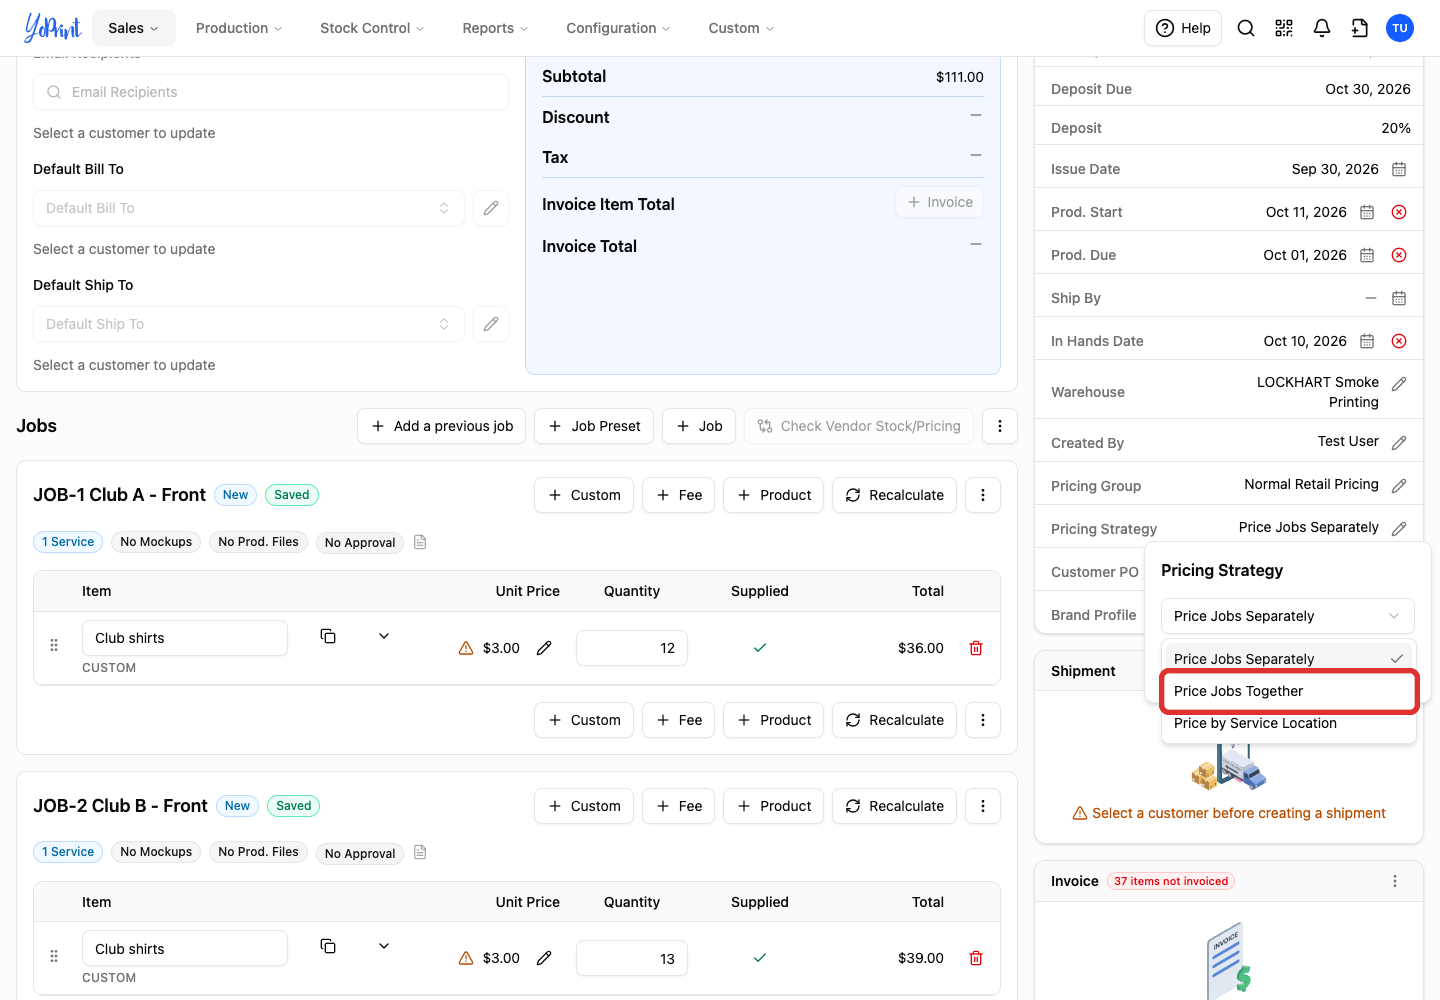Image resolution: width=1440 pixels, height=1000 pixels.
Task: Edit Default Bill To pencil icon
Action: click(x=491, y=208)
